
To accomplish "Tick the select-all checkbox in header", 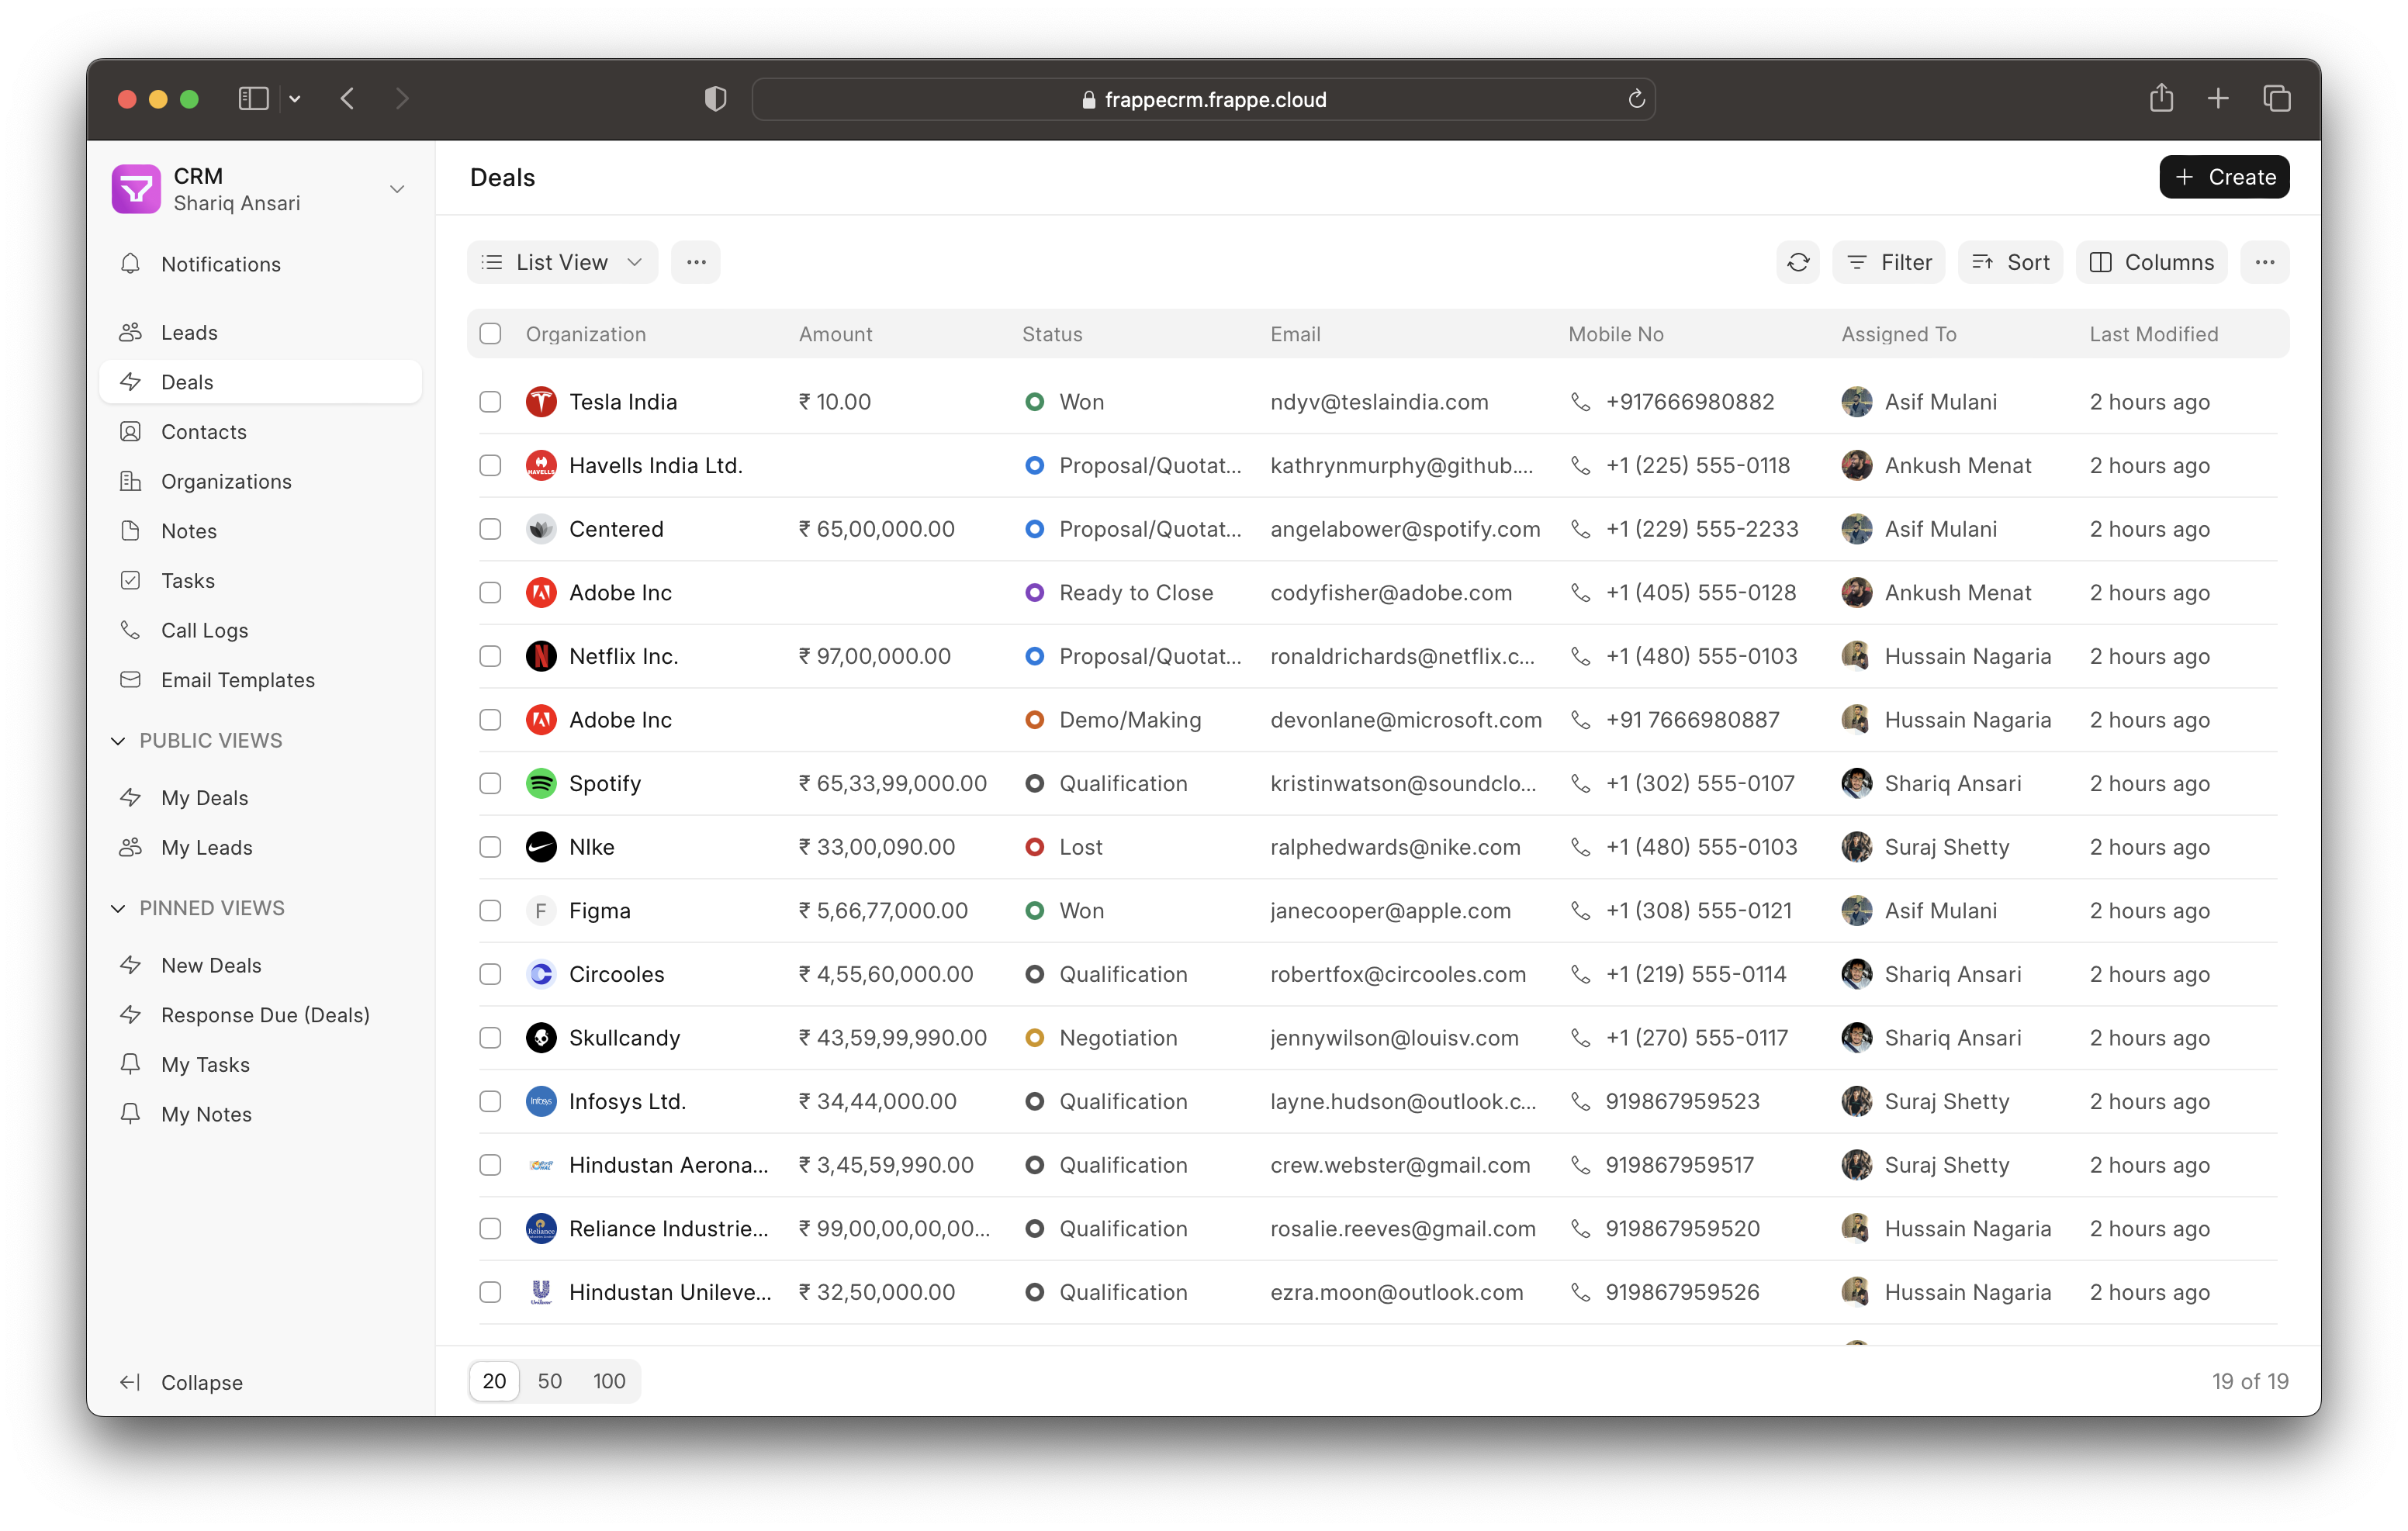I will coord(490,334).
